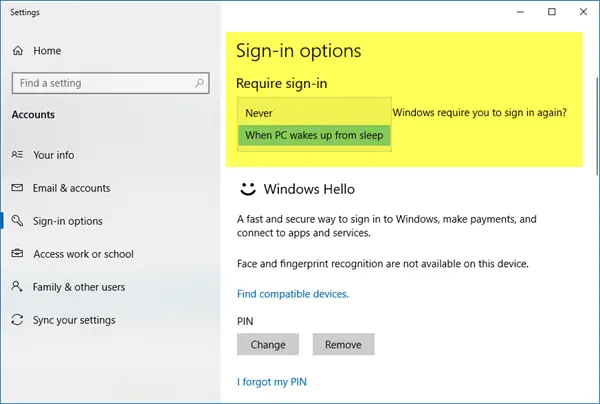
Task: Minimize the Settings window
Action: point(520,12)
